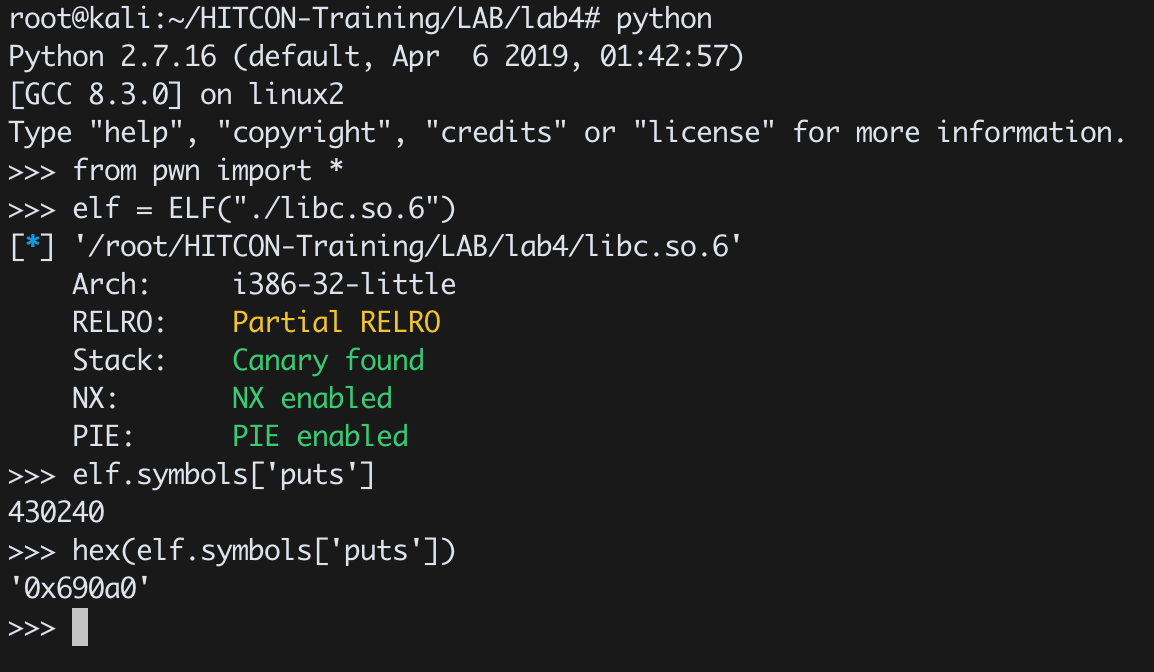Click the word "license" in help text

point(704,132)
